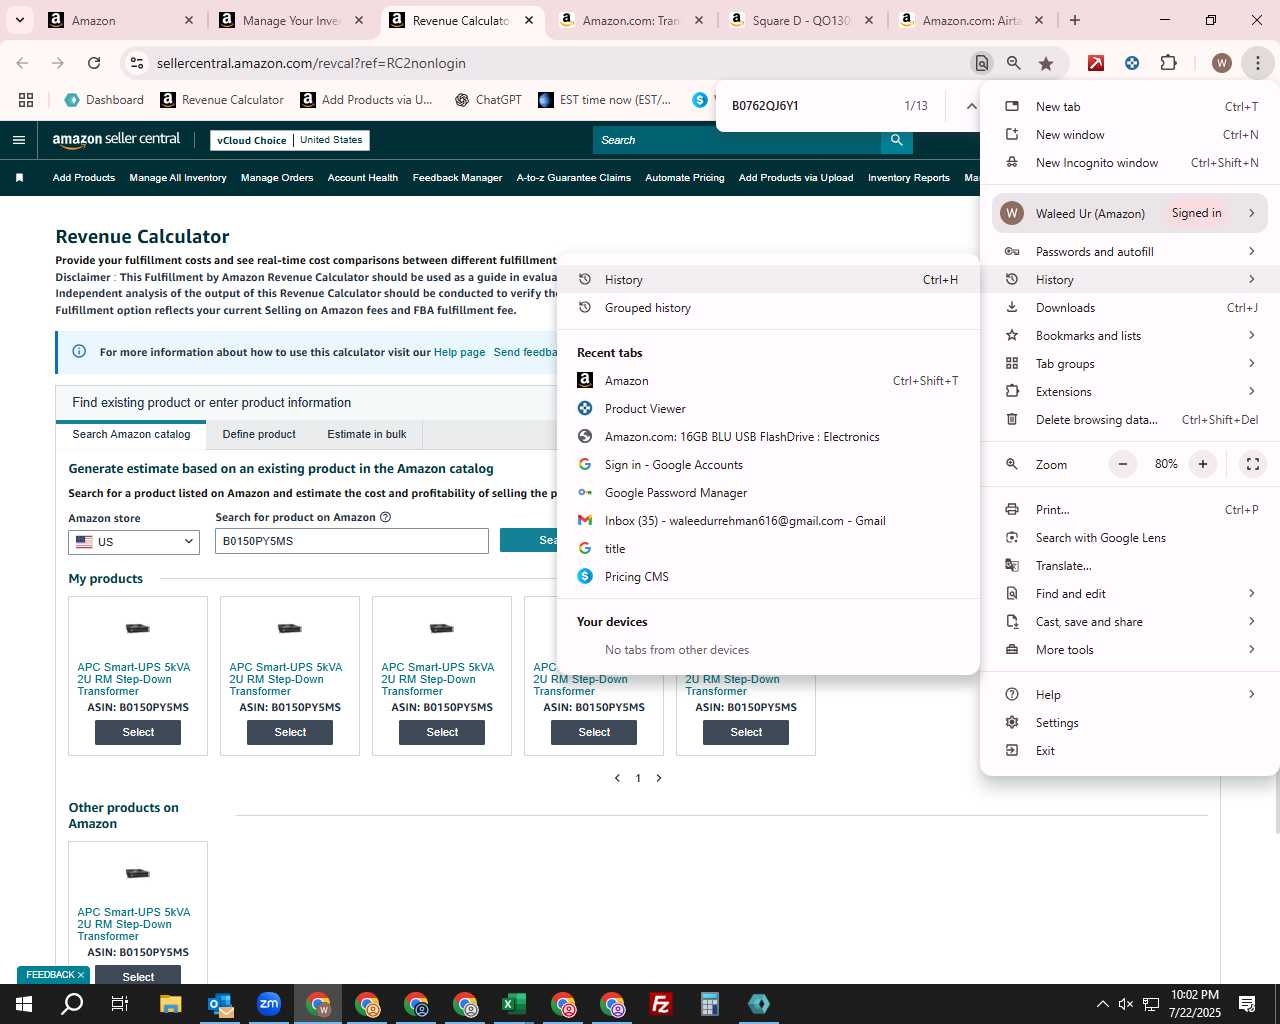This screenshot has height=1024, width=1280.
Task: Click the address bar URL
Action: pos(311,63)
